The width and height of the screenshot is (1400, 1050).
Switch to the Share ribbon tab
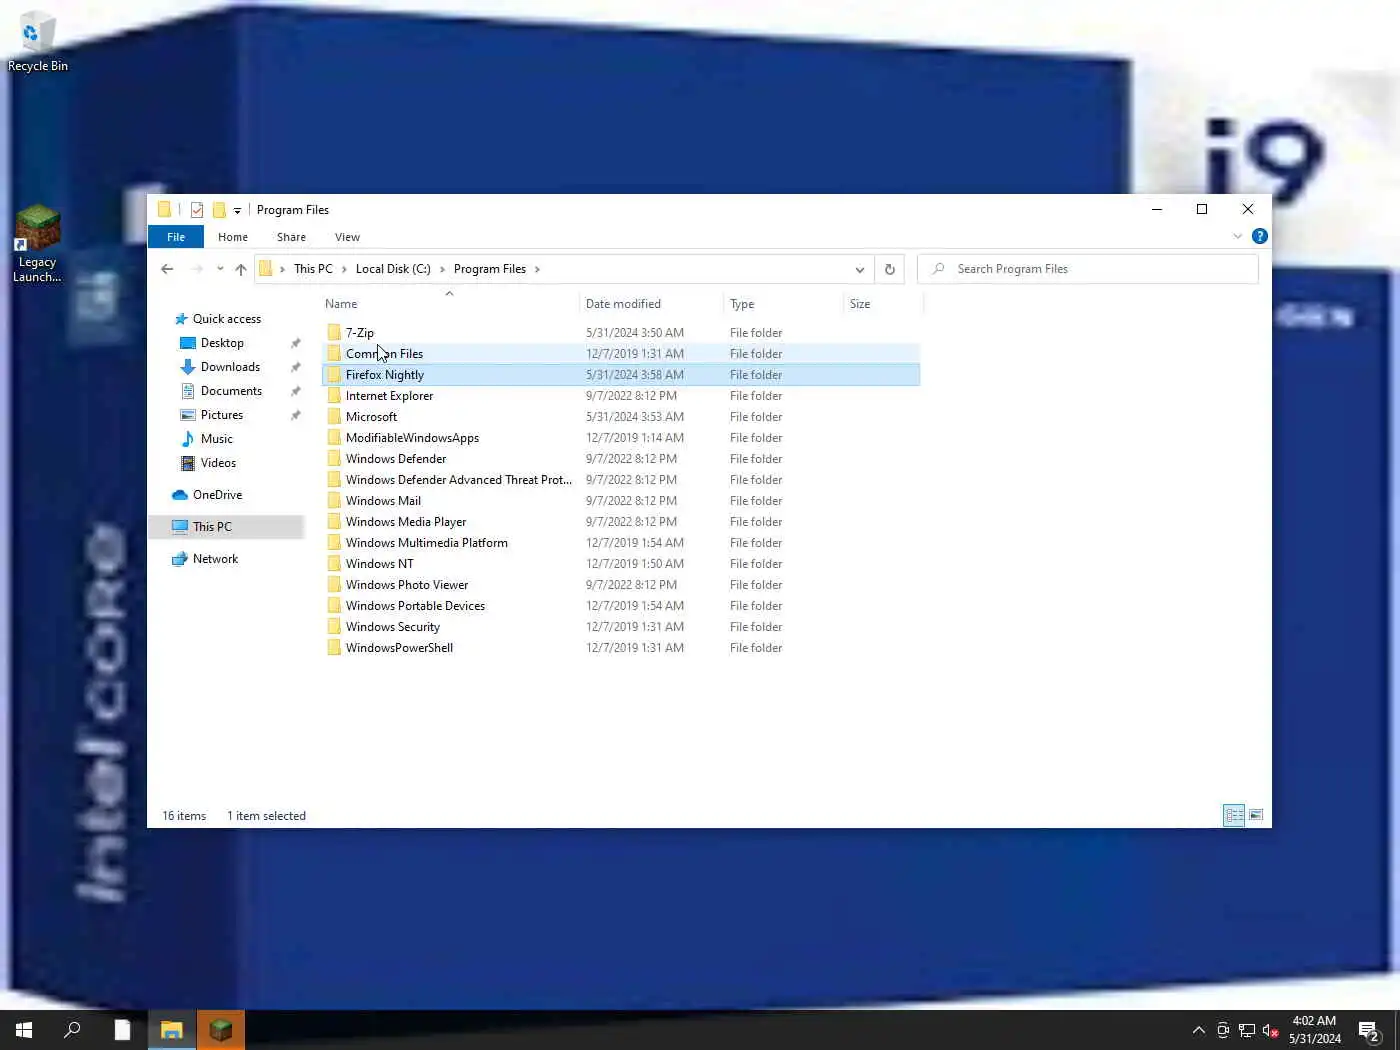click(x=291, y=237)
